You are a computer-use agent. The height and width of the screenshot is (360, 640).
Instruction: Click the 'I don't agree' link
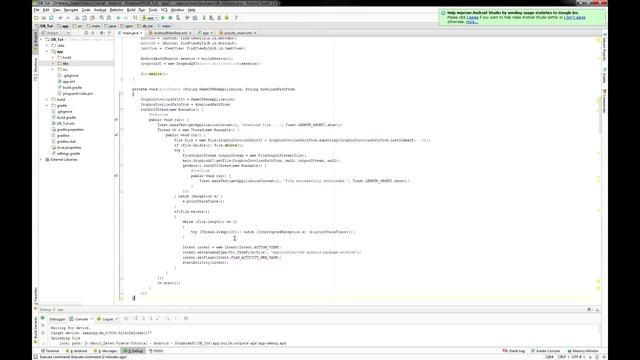pyautogui.click(x=574, y=18)
